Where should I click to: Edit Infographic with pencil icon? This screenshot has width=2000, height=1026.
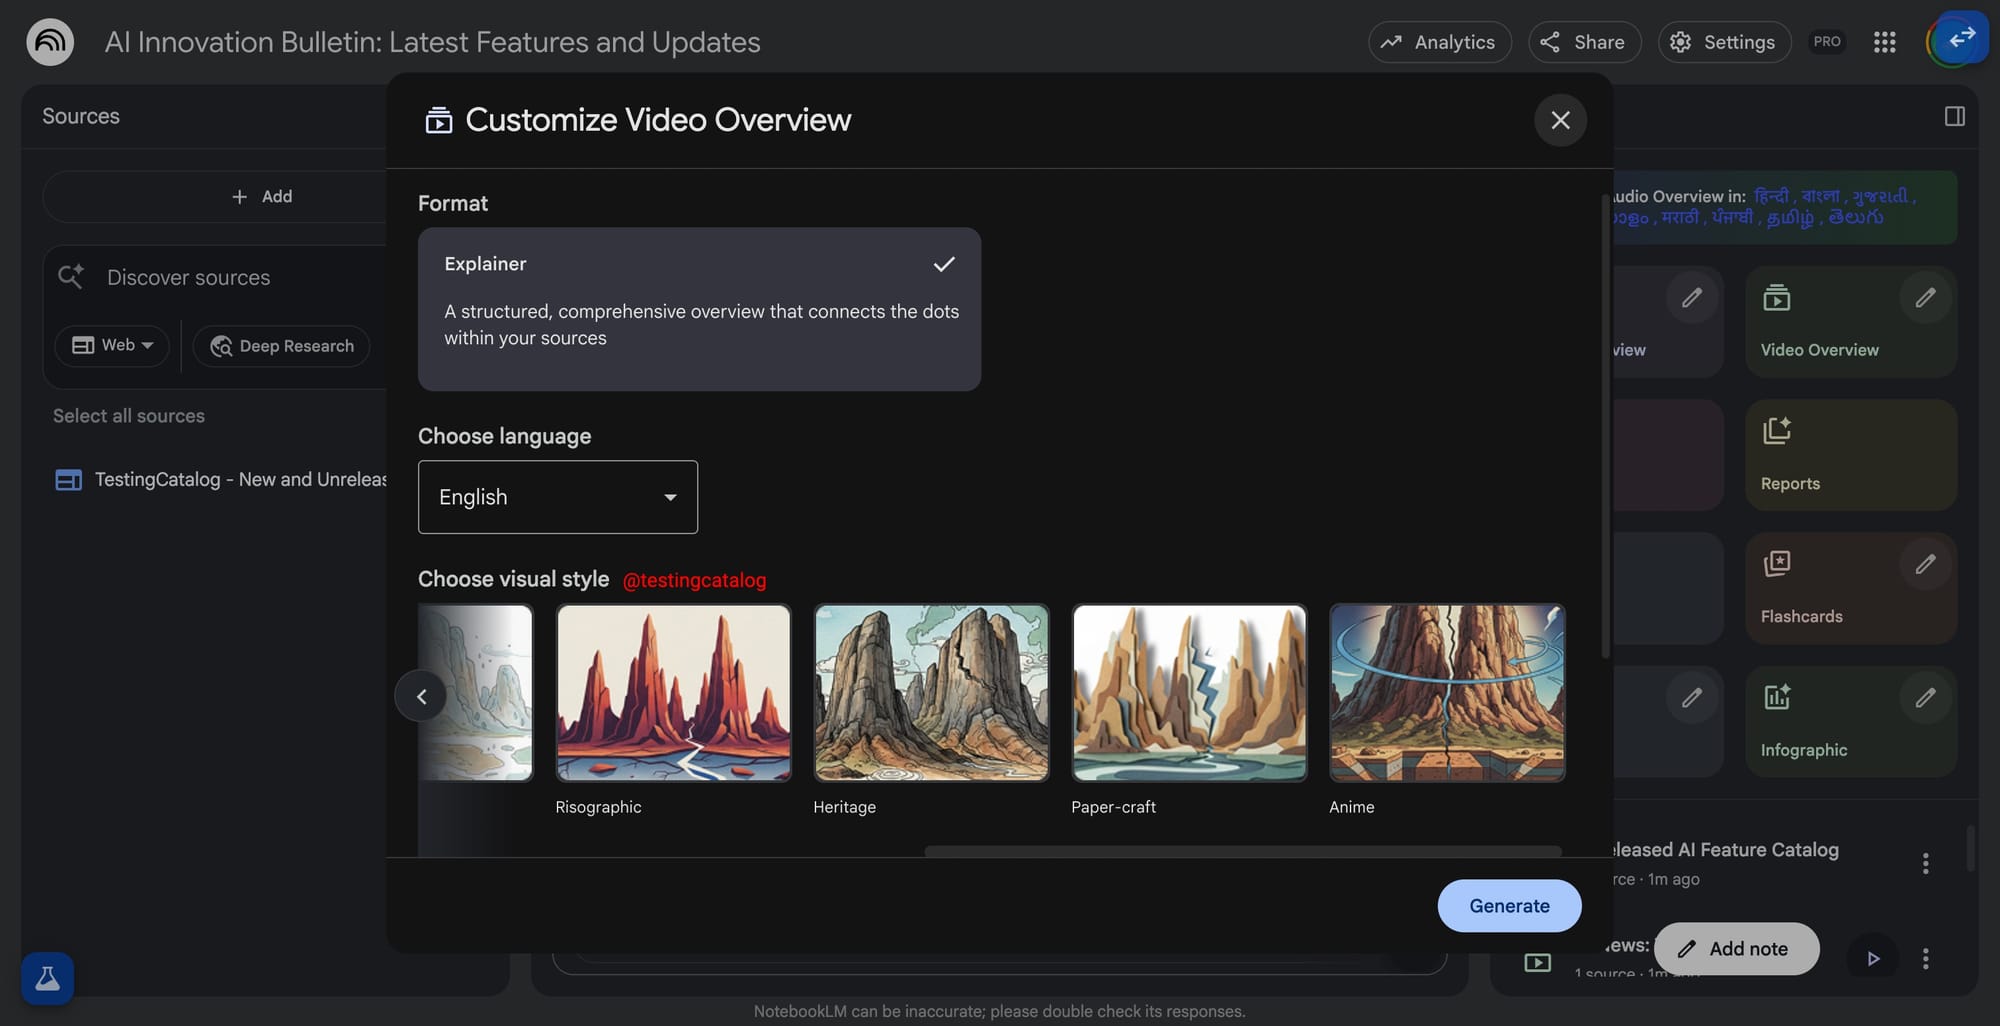click(1925, 698)
